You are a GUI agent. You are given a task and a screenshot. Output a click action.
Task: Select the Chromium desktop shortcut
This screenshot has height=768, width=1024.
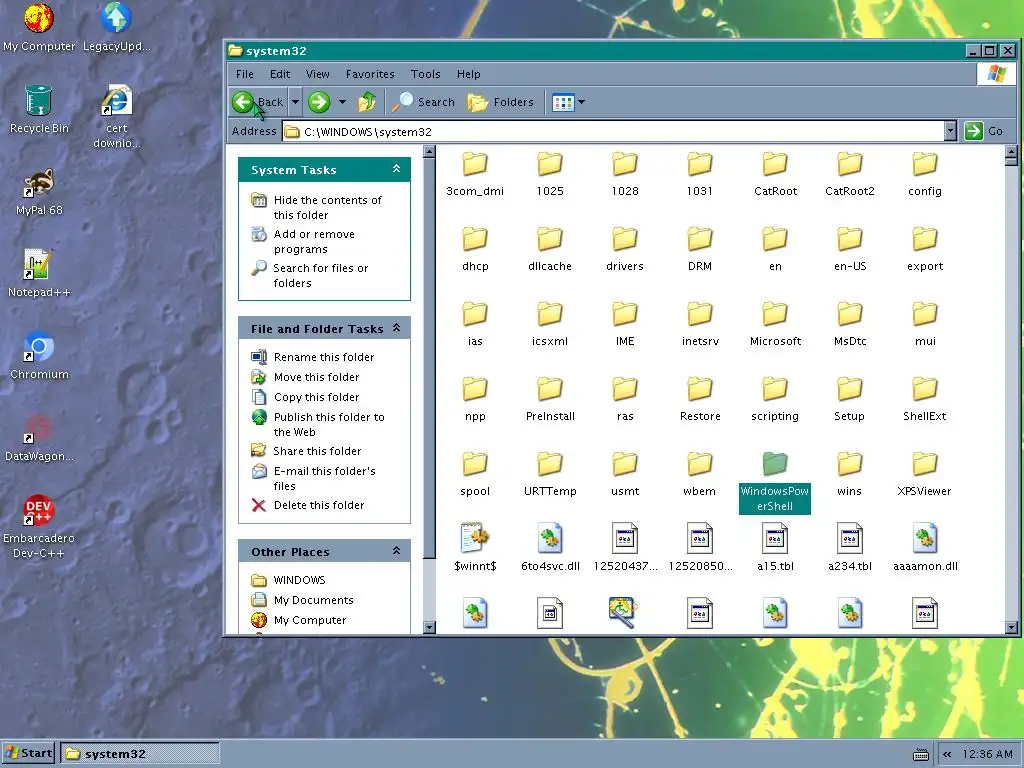[39, 356]
